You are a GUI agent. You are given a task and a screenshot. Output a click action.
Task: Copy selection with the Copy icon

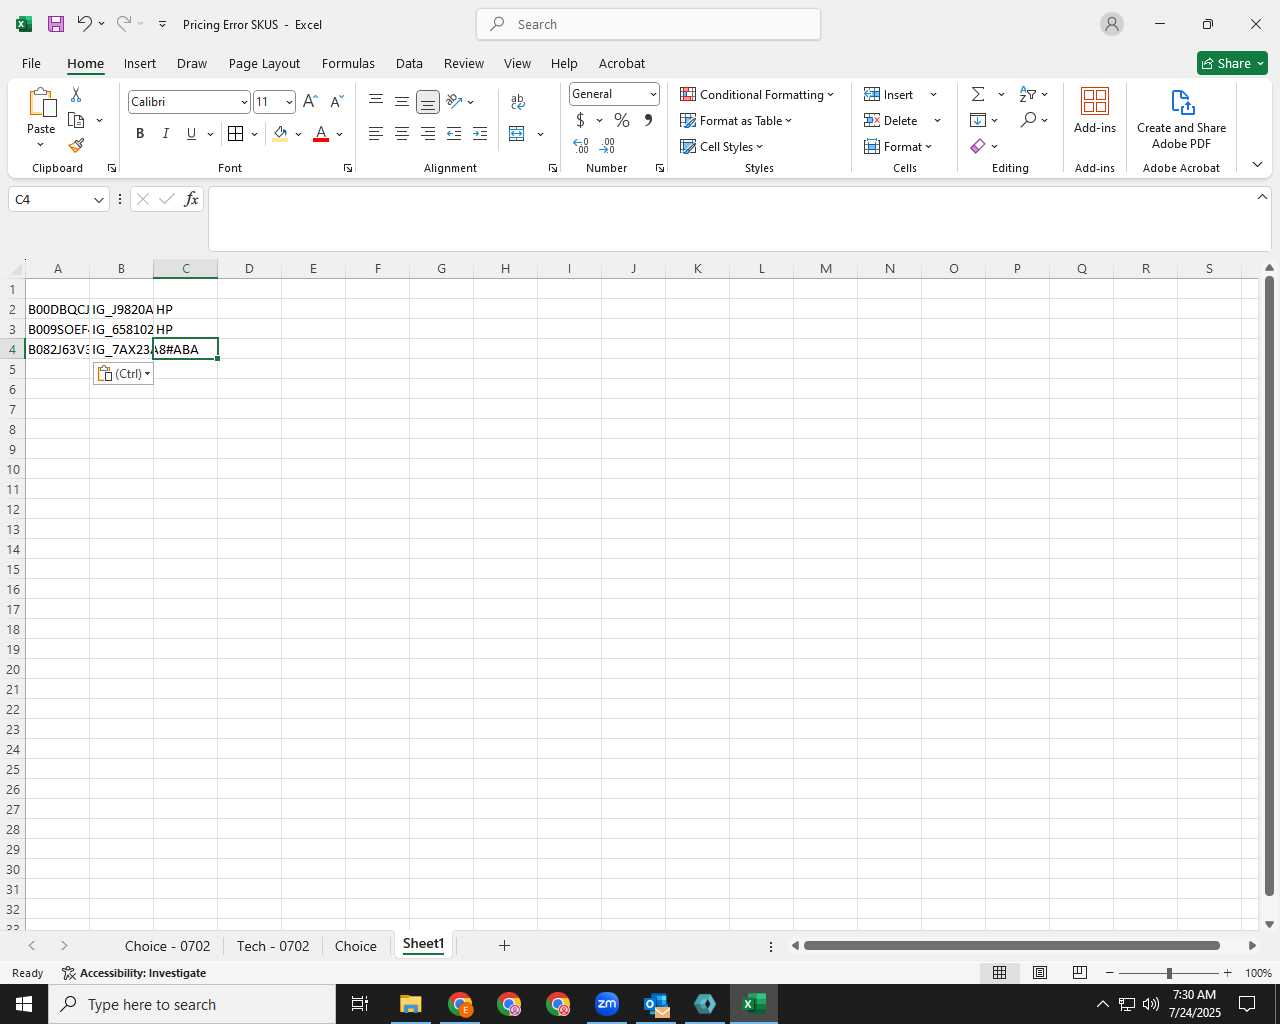(x=76, y=120)
